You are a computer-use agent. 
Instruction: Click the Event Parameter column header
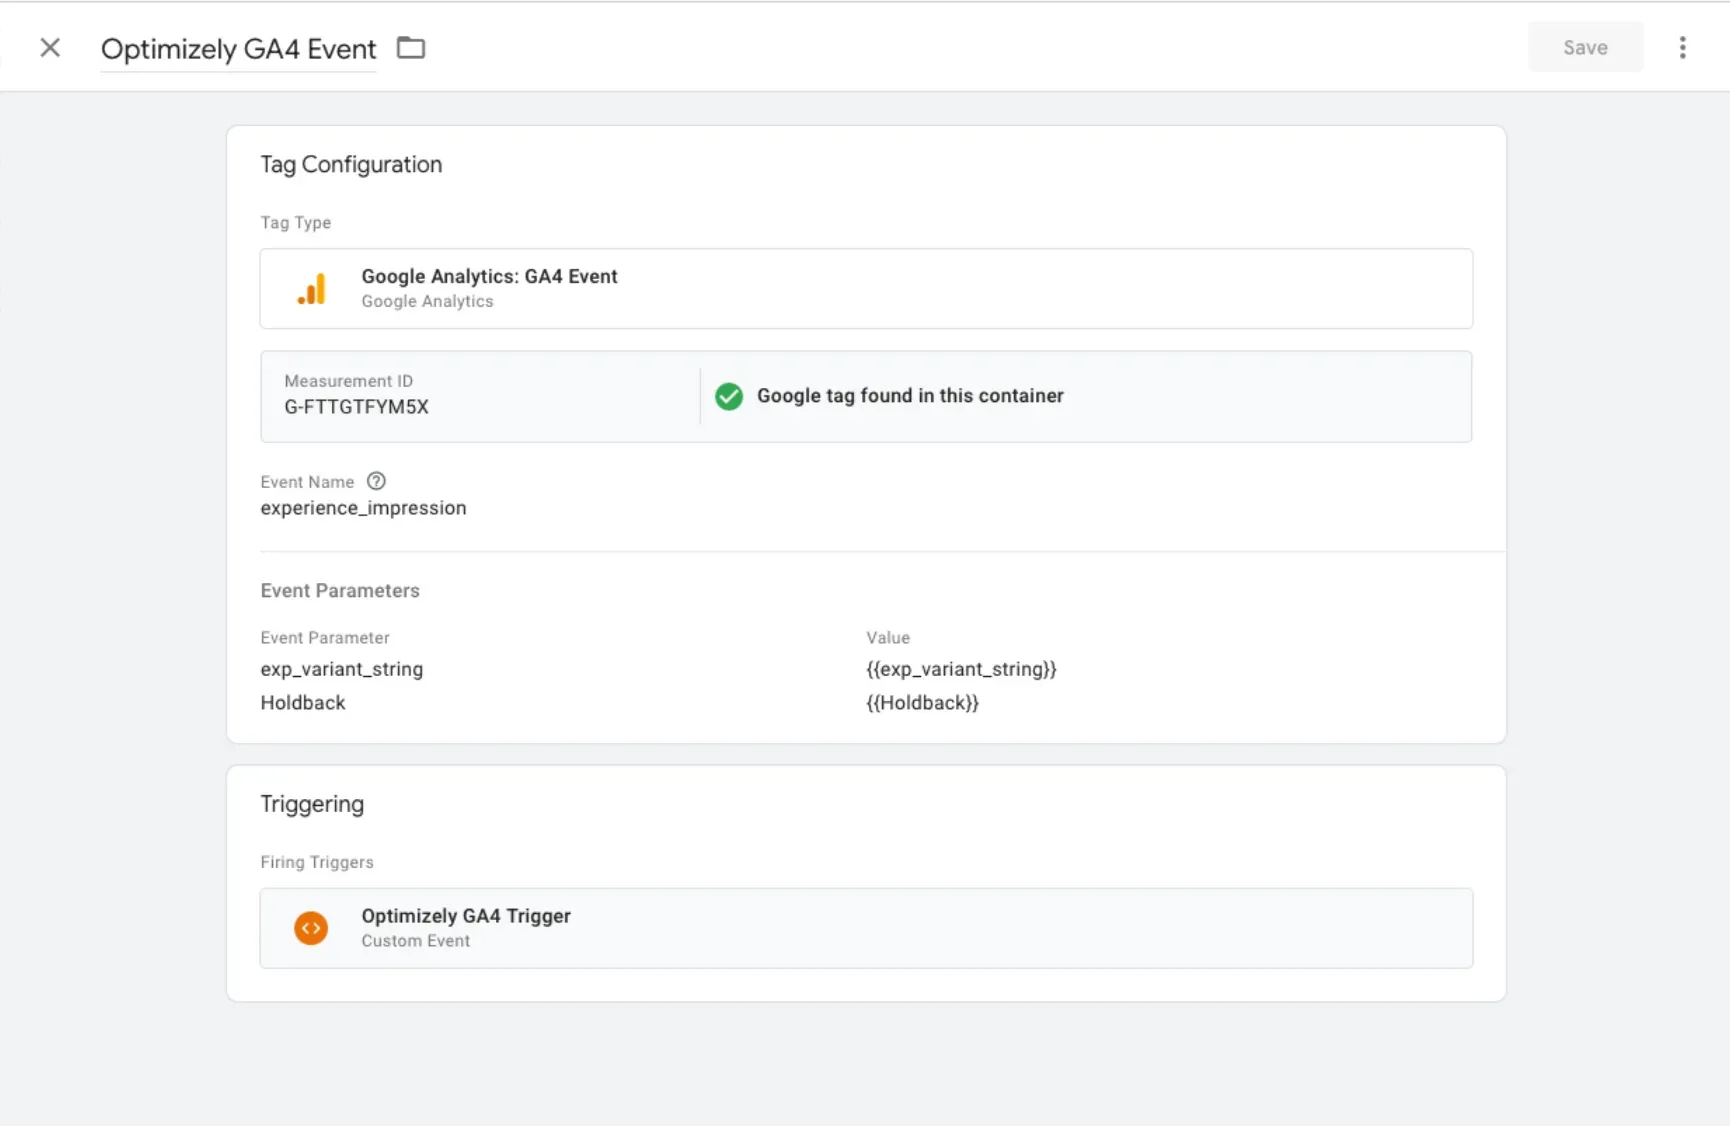pyautogui.click(x=325, y=638)
